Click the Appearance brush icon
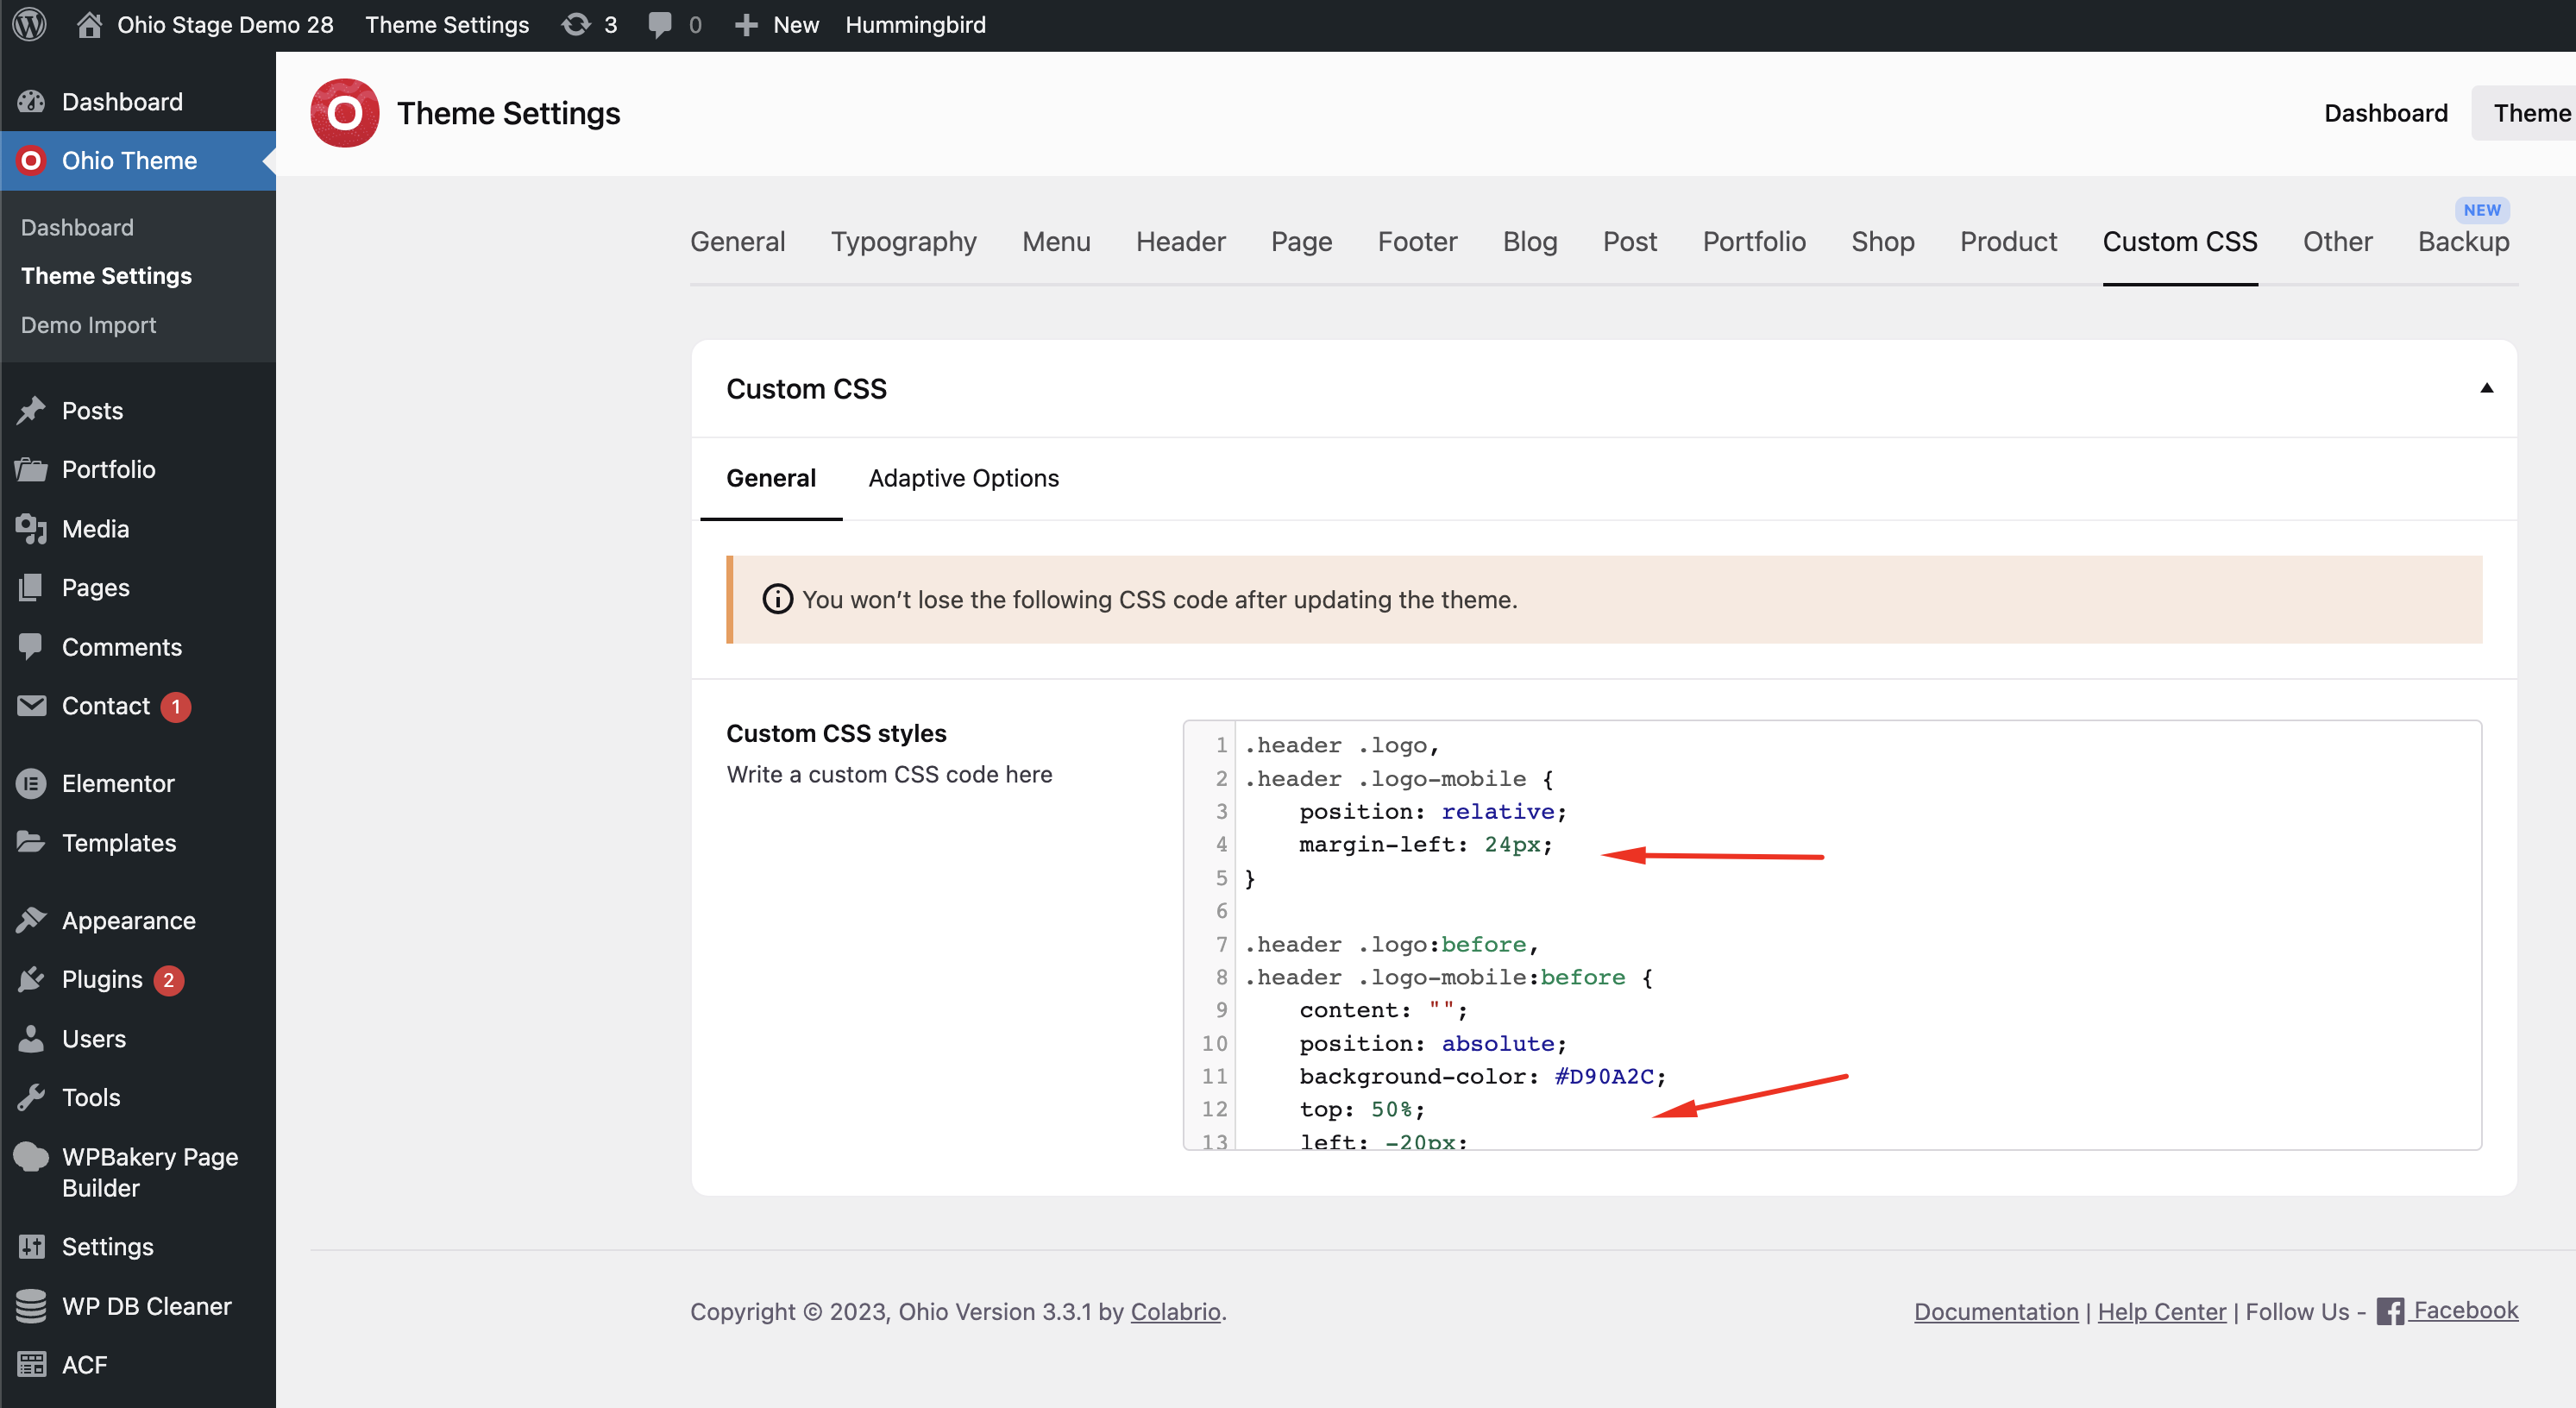This screenshot has width=2576, height=1408. [x=31, y=920]
